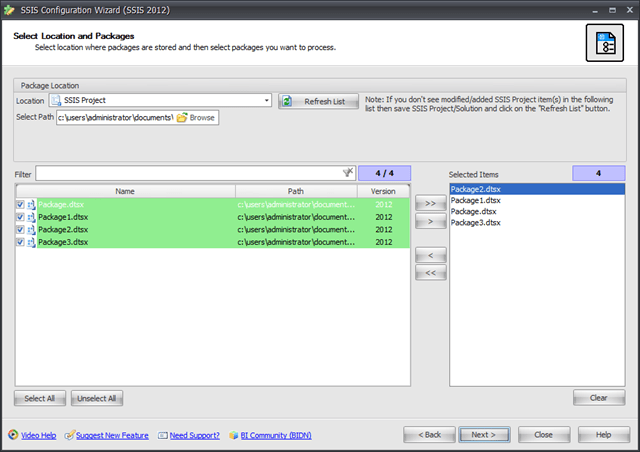Open the Video Help link
The width and height of the screenshot is (640, 452).
tap(38, 435)
